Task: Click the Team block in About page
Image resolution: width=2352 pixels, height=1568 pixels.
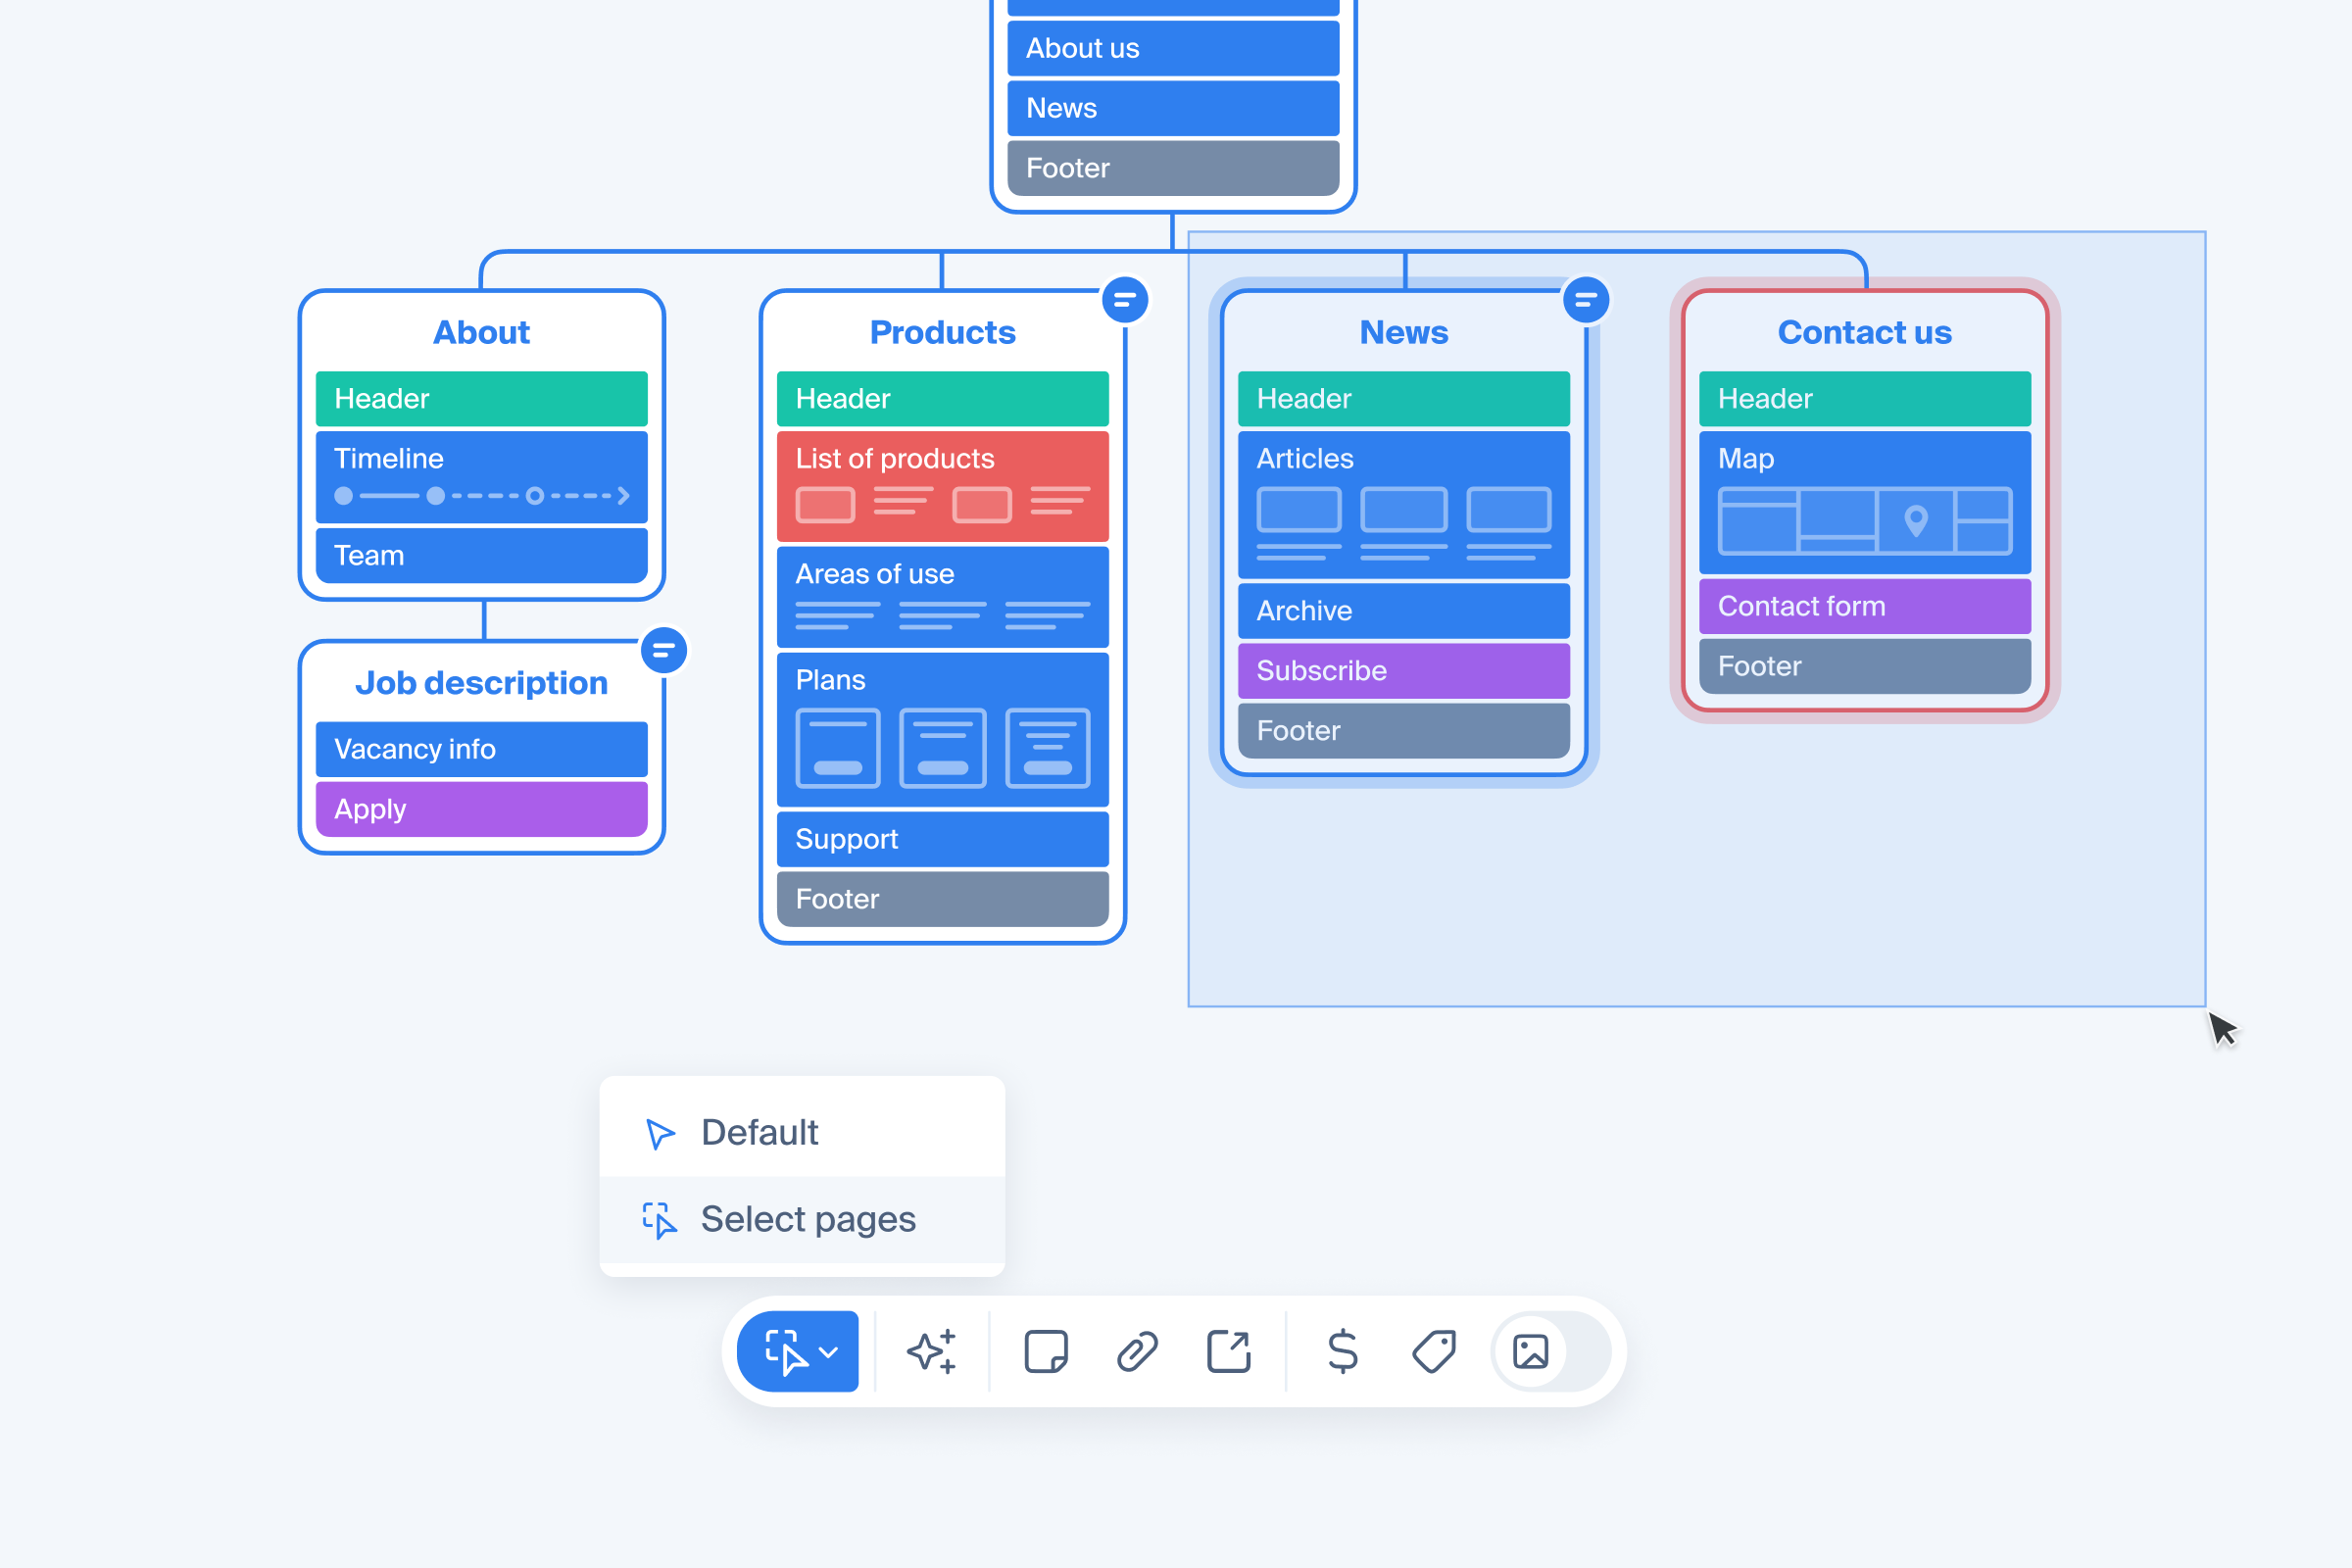Action: point(481,555)
